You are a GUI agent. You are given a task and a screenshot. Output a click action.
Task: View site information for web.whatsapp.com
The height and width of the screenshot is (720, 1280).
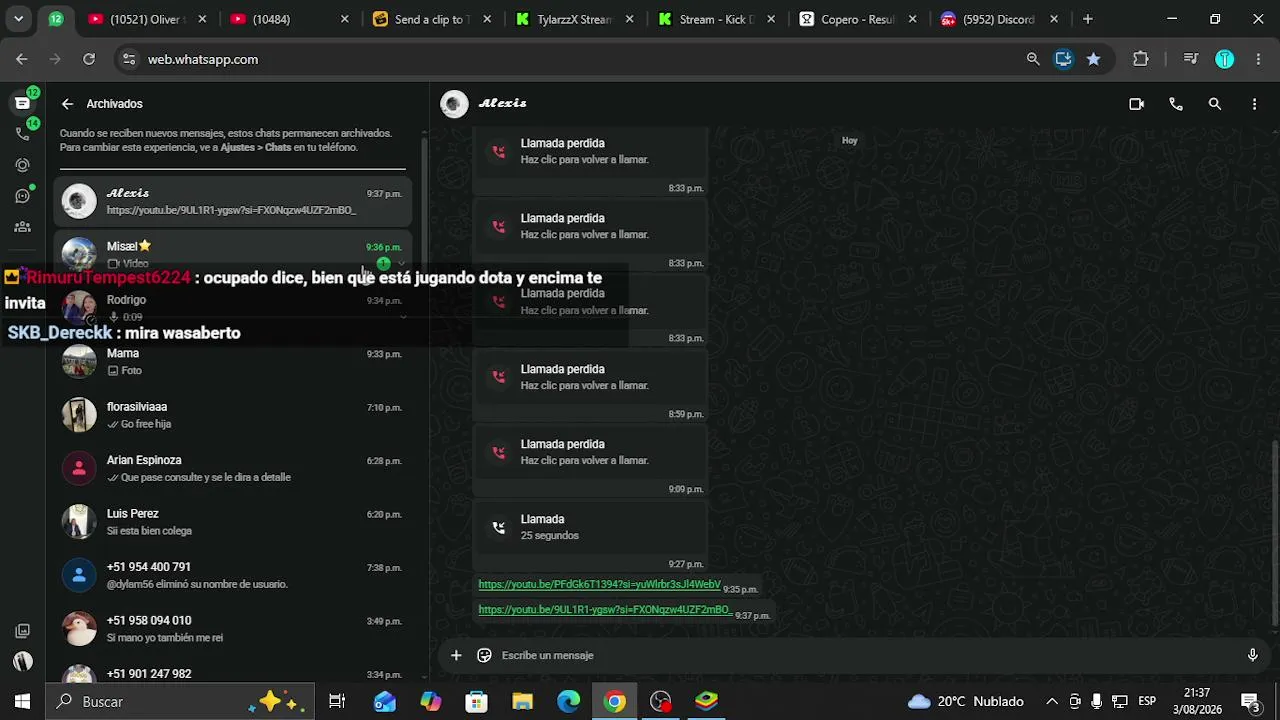(x=128, y=59)
